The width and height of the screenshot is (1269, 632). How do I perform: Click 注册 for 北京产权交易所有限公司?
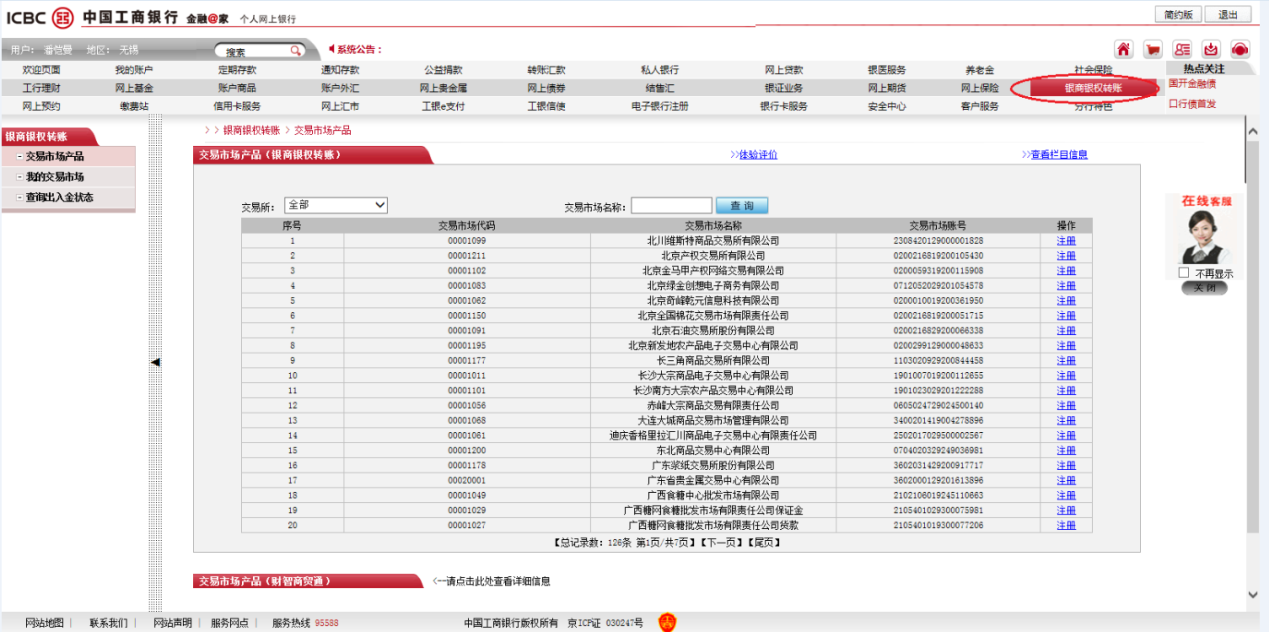coord(1066,256)
